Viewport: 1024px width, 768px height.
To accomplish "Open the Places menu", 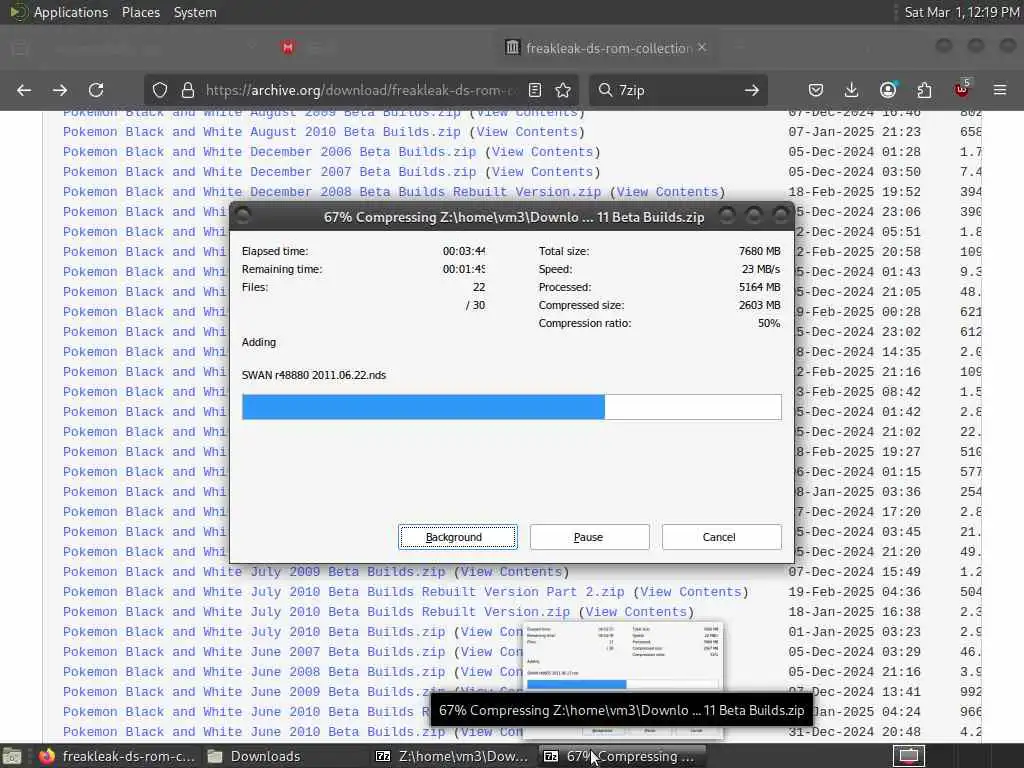I will (140, 12).
